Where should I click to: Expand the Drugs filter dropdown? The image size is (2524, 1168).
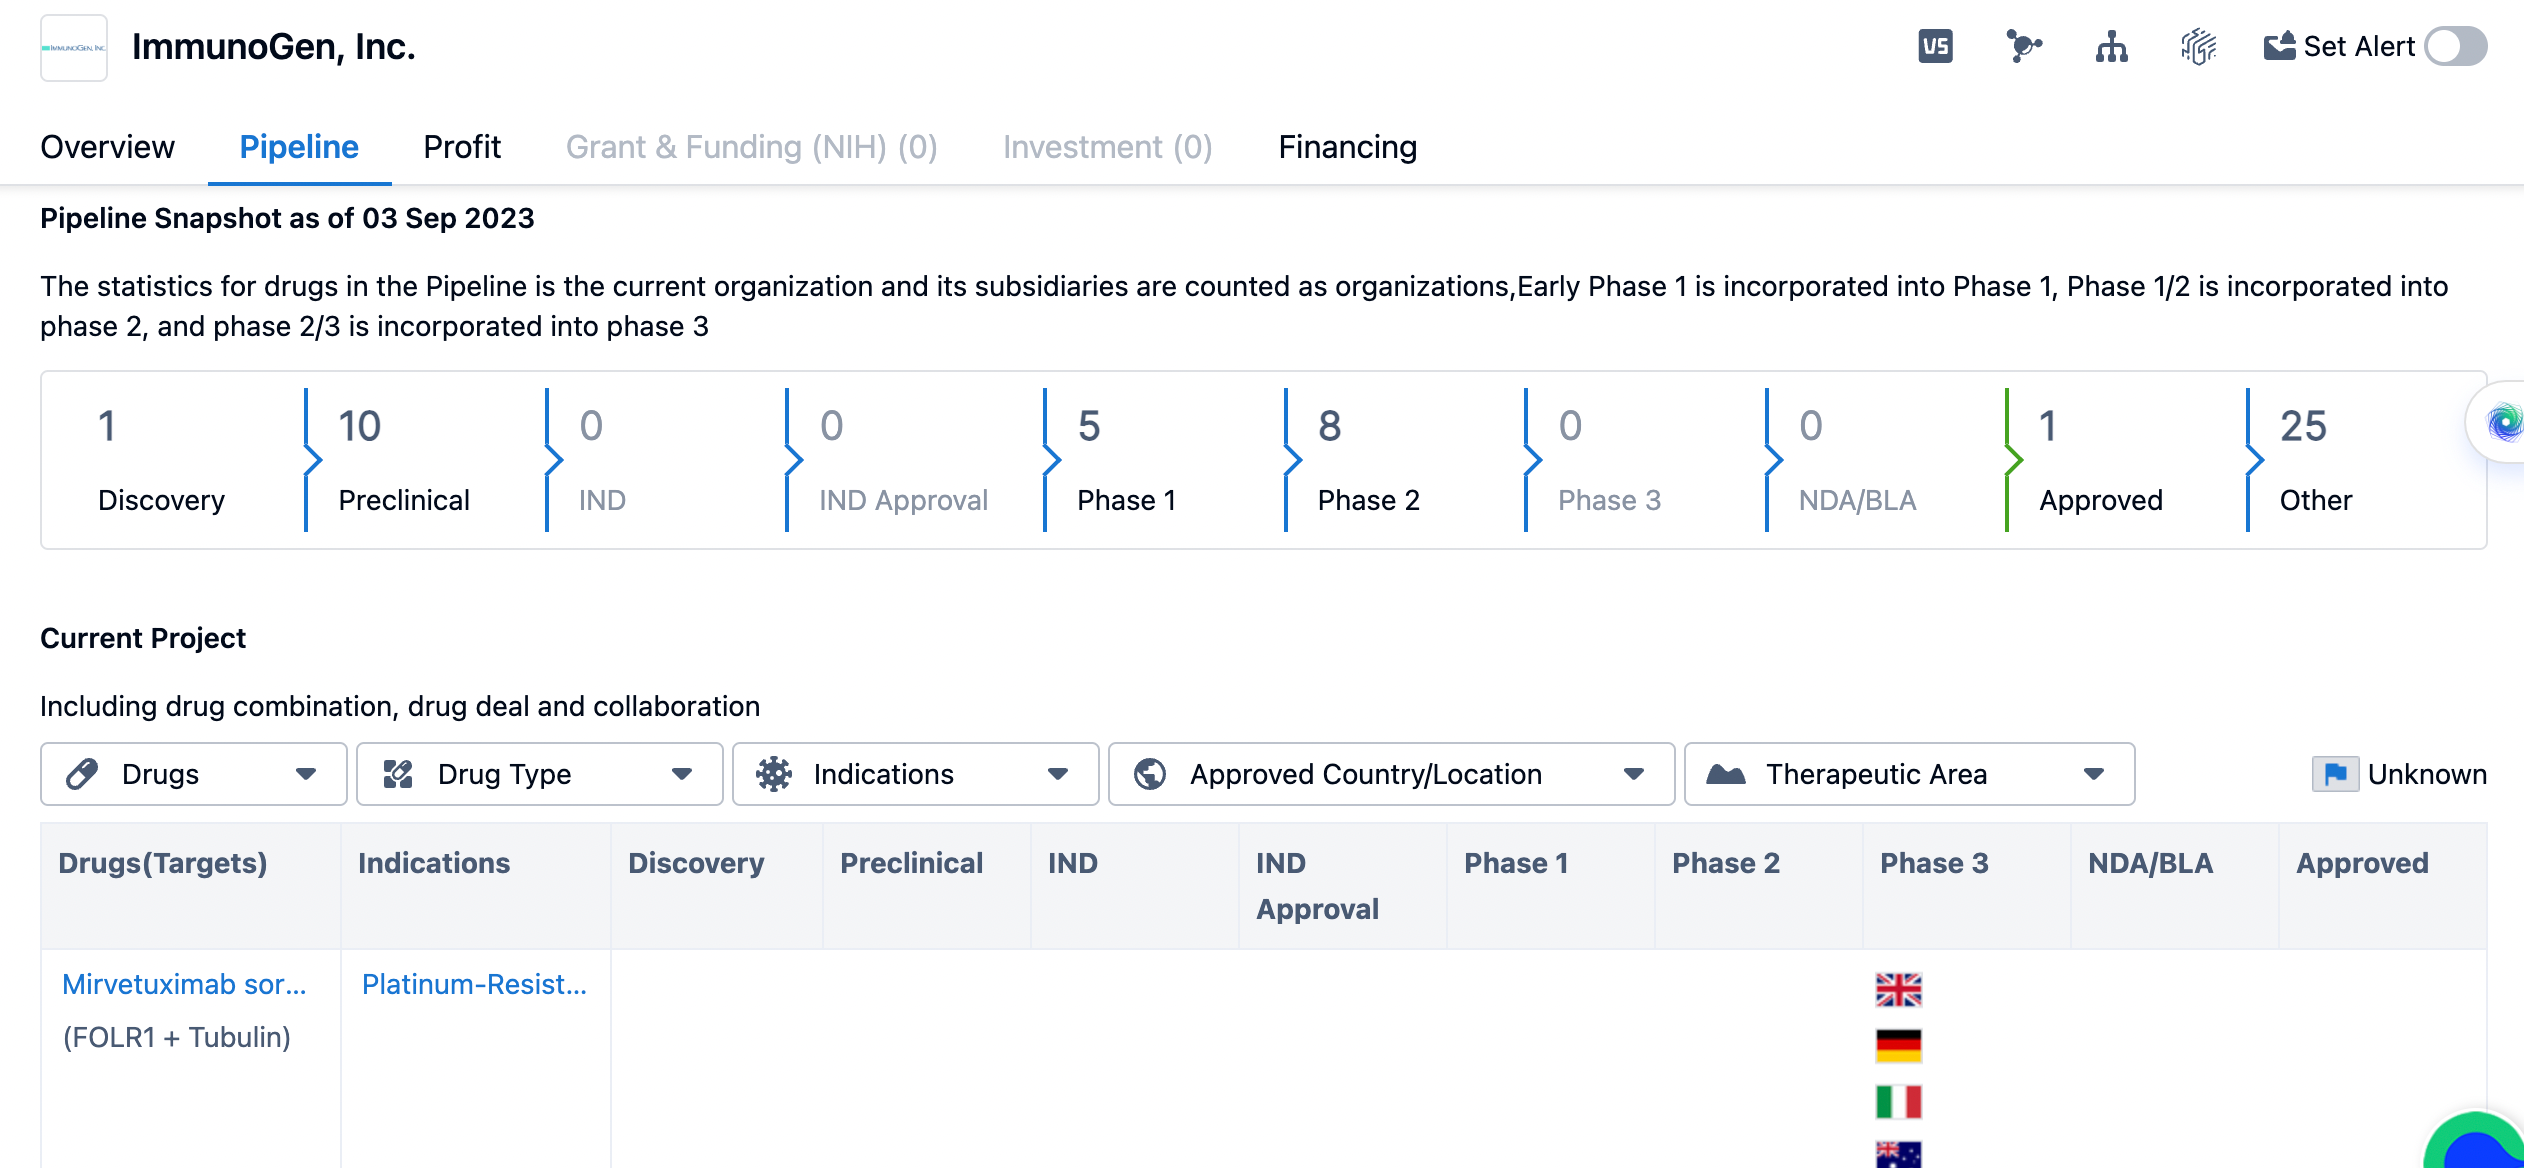[x=193, y=774]
